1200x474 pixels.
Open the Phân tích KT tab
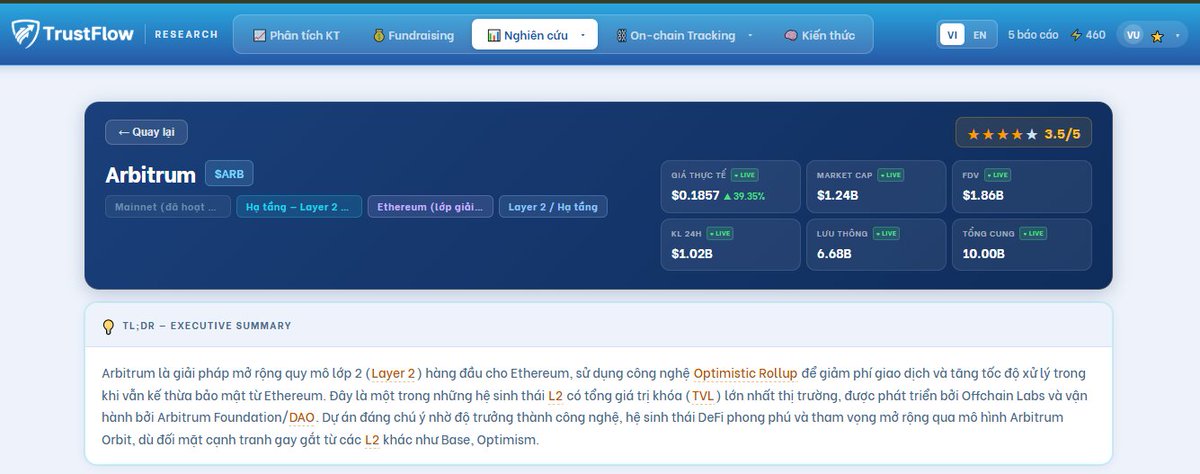click(x=297, y=35)
